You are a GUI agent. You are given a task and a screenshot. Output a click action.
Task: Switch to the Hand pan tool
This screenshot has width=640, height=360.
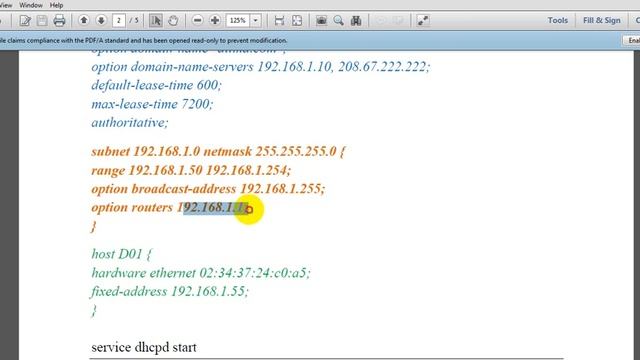[x=173, y=20]
